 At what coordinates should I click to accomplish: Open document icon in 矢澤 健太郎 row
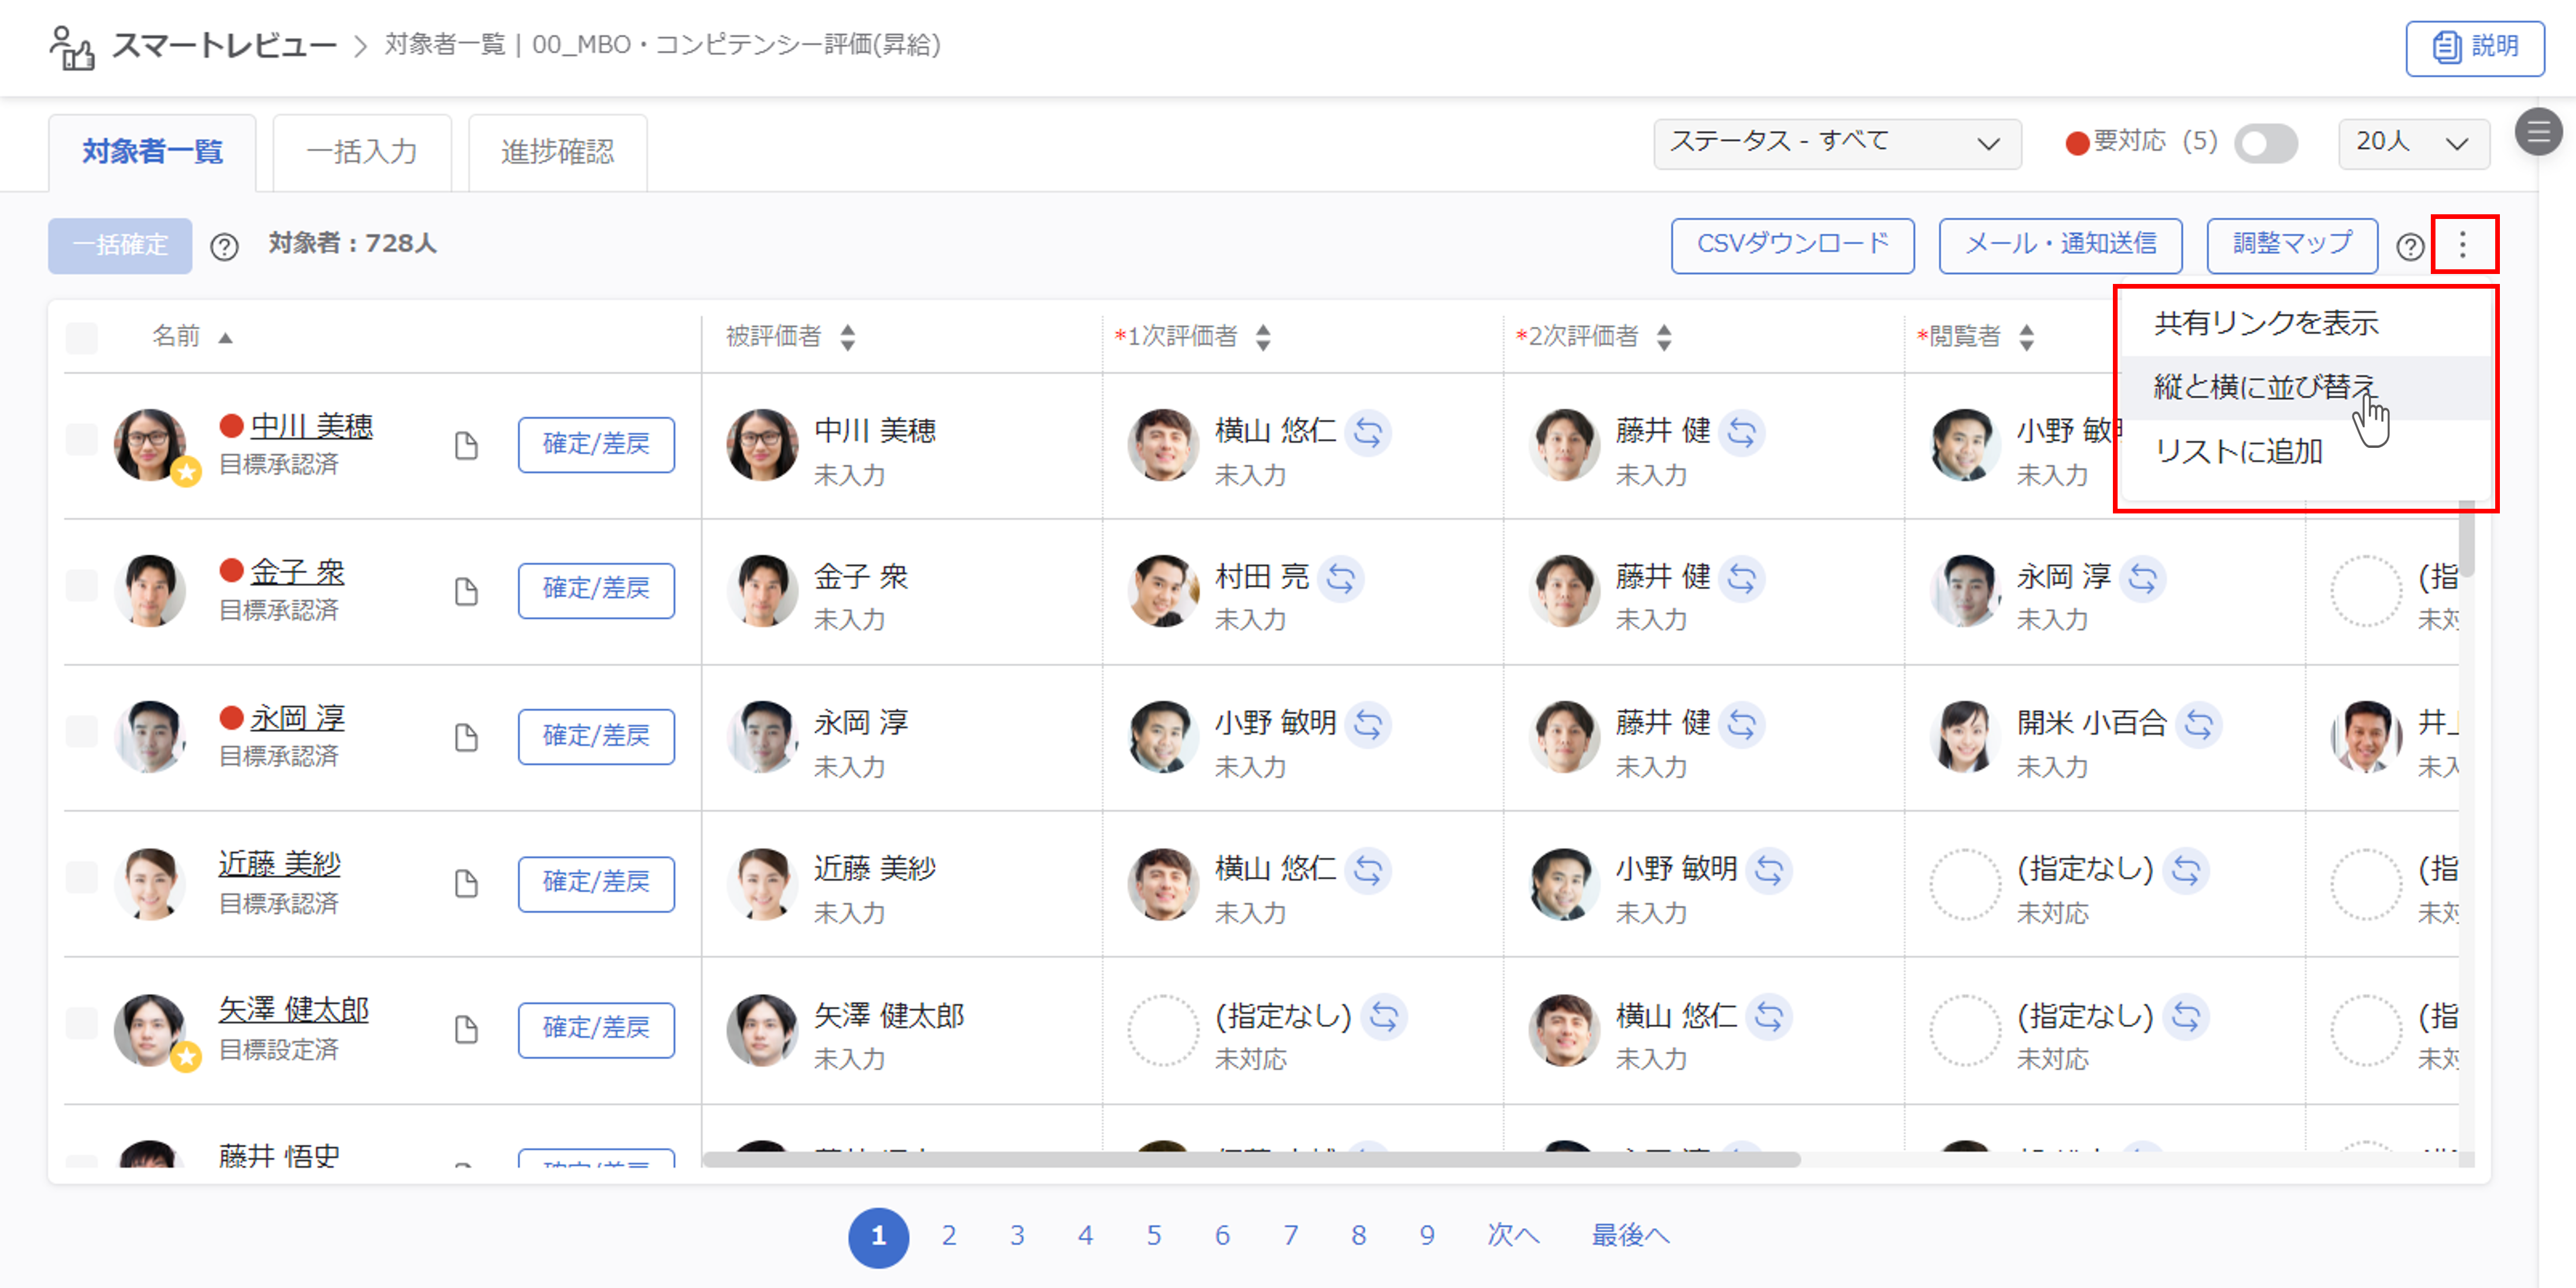click(466, 1029)
